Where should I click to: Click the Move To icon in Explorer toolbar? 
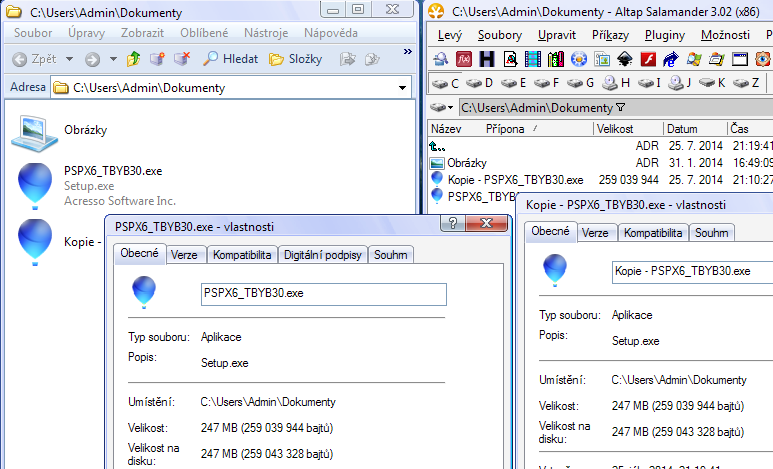pyautogui.click(x=348, y=60)
